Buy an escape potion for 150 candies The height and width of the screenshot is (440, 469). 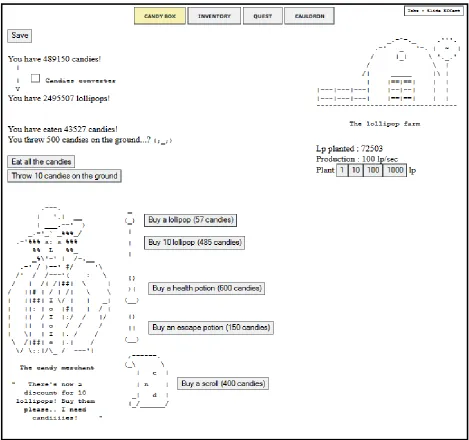pos(211,328)
